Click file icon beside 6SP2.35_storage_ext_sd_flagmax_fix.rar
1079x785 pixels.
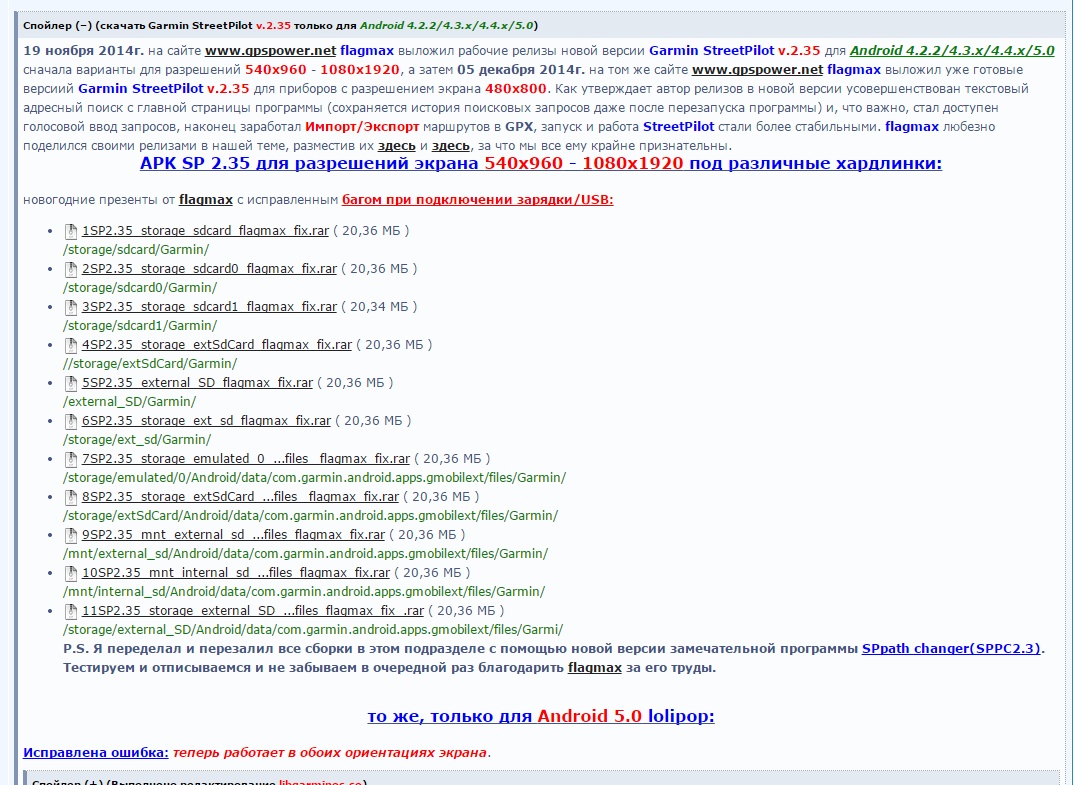click(70, 421)
